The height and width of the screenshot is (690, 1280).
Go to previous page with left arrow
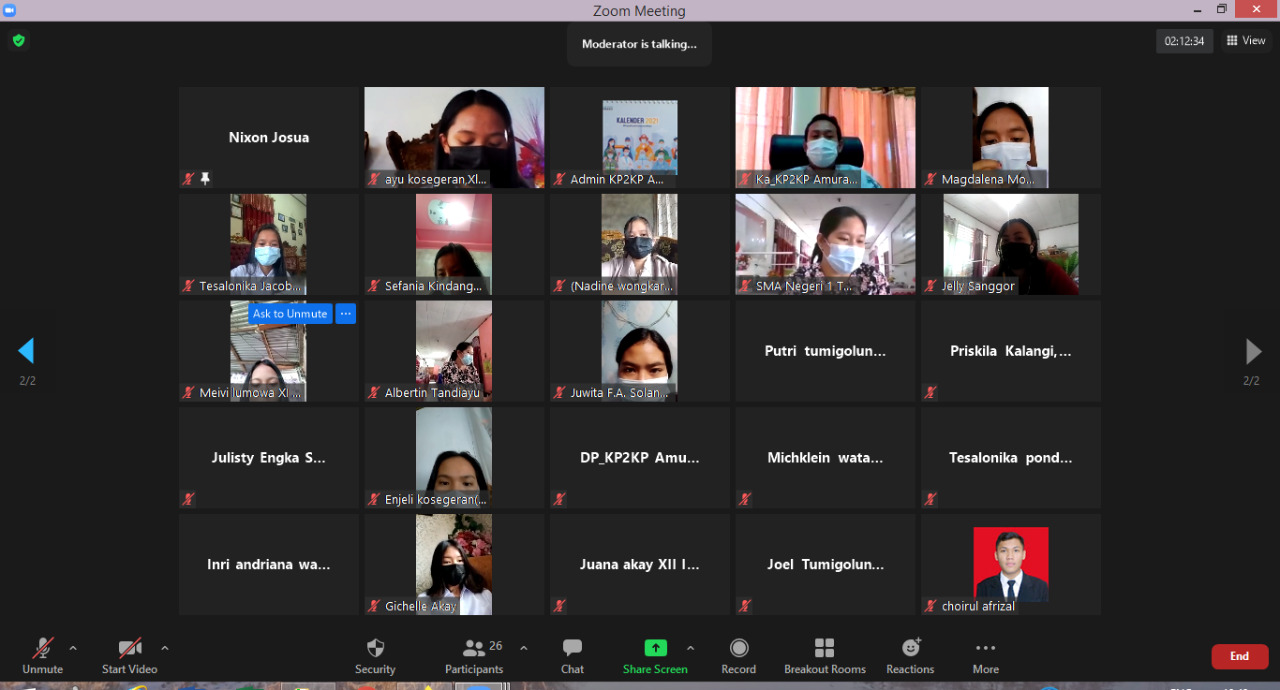tap(27, 351)
